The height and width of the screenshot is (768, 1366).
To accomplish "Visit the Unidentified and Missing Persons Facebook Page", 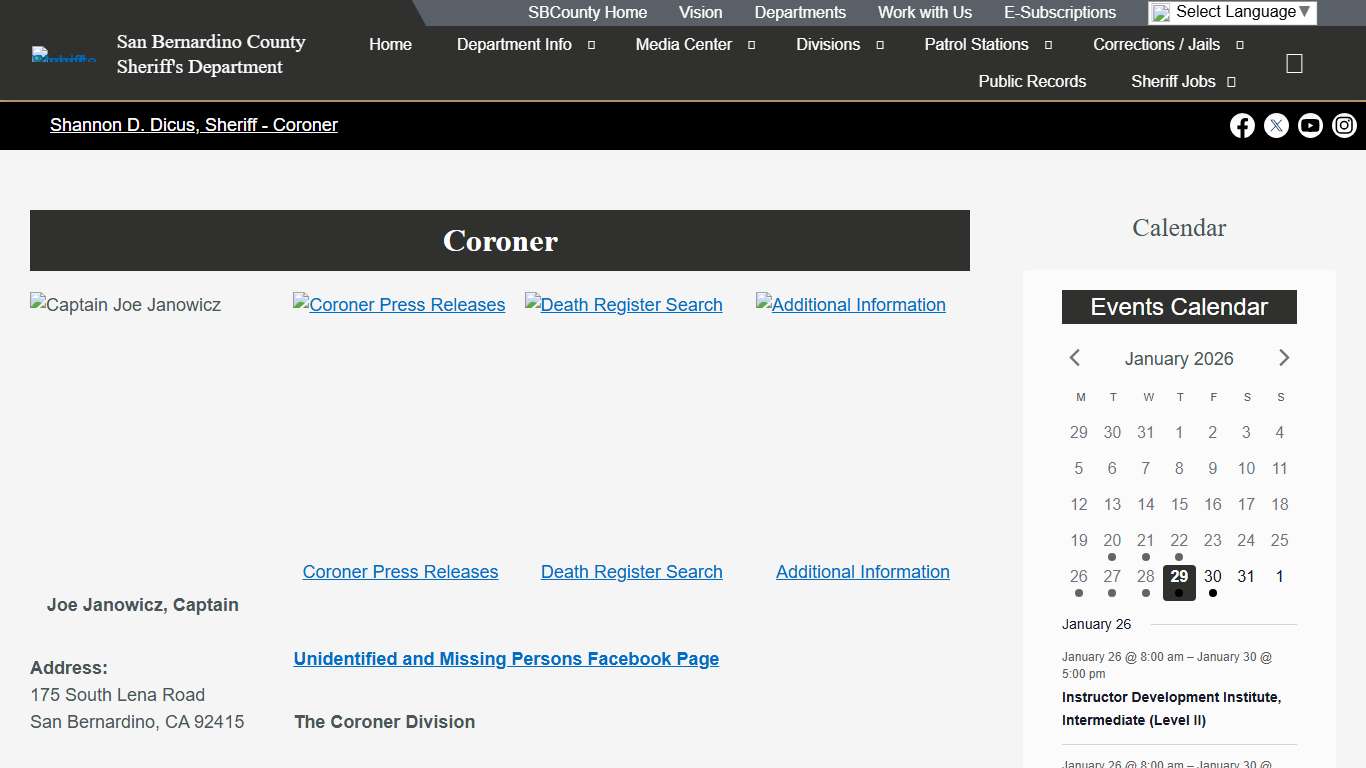I will pyautogui.click(x=506, y=658).
